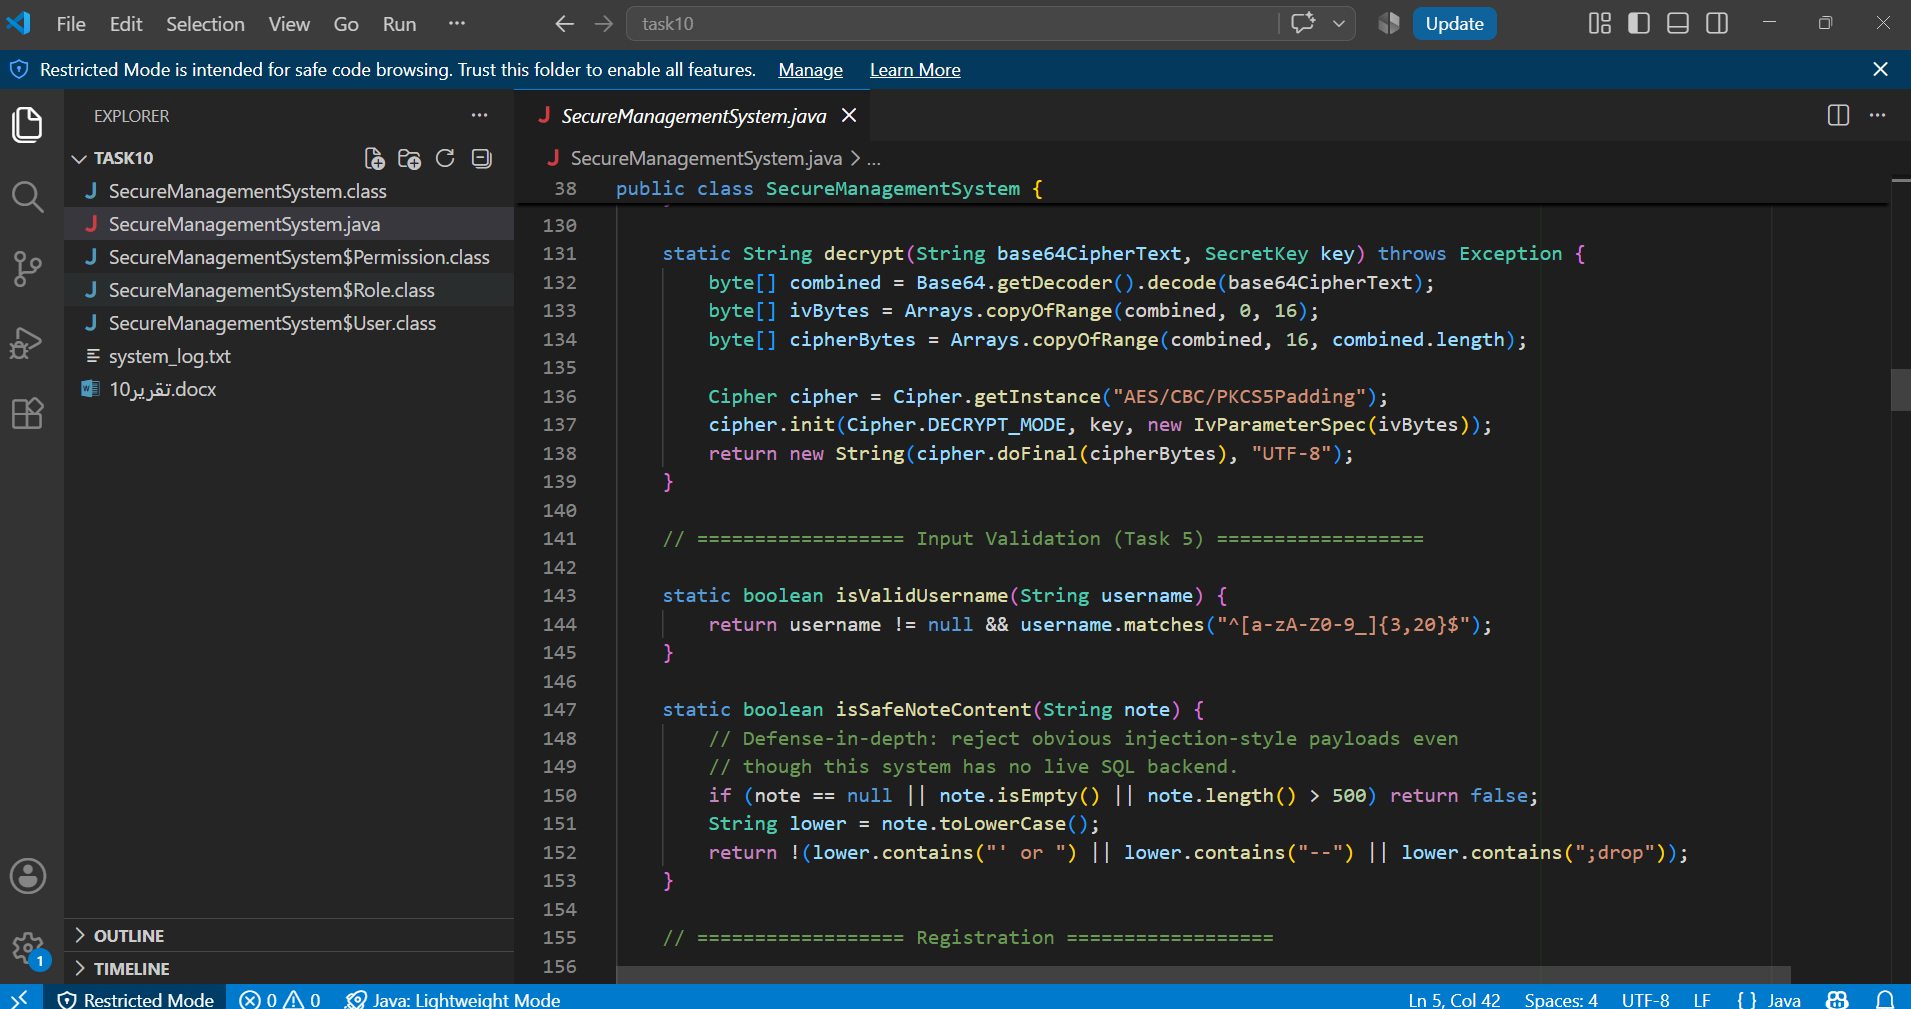Image resolution: width=1911 pixels, height=1009 pixels.
Task: Click breadcrumb SecureManagementSystem.java
Action: [x=706, y=158]
